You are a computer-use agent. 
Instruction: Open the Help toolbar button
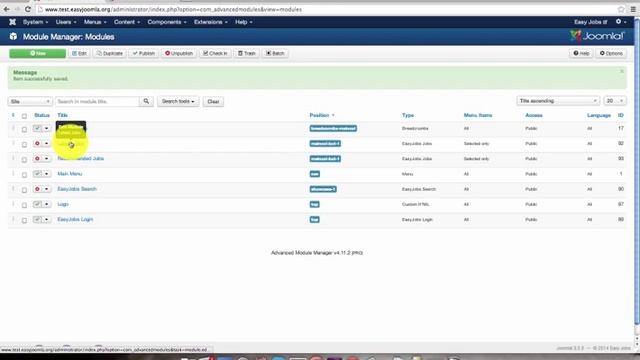[581, 53]
